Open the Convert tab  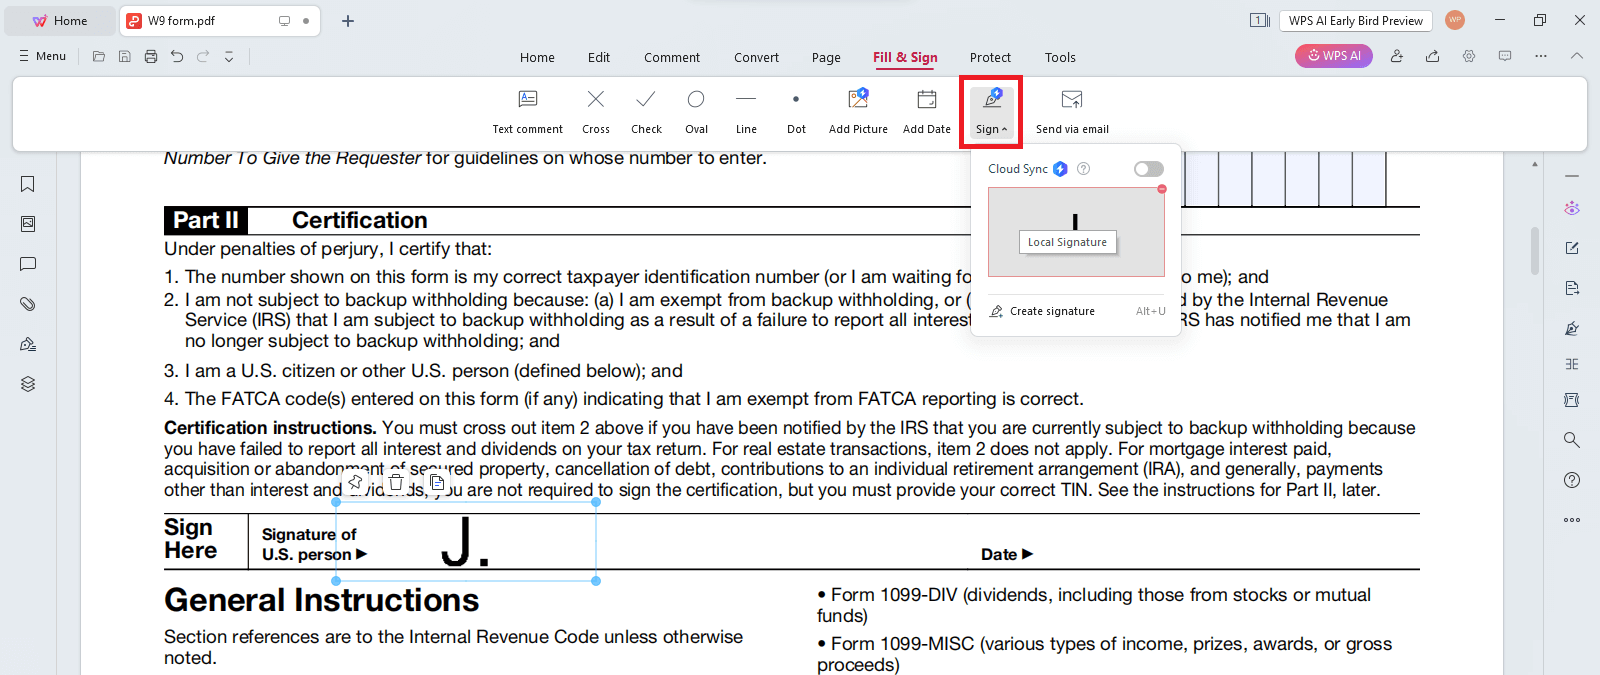tap(756, 58)
